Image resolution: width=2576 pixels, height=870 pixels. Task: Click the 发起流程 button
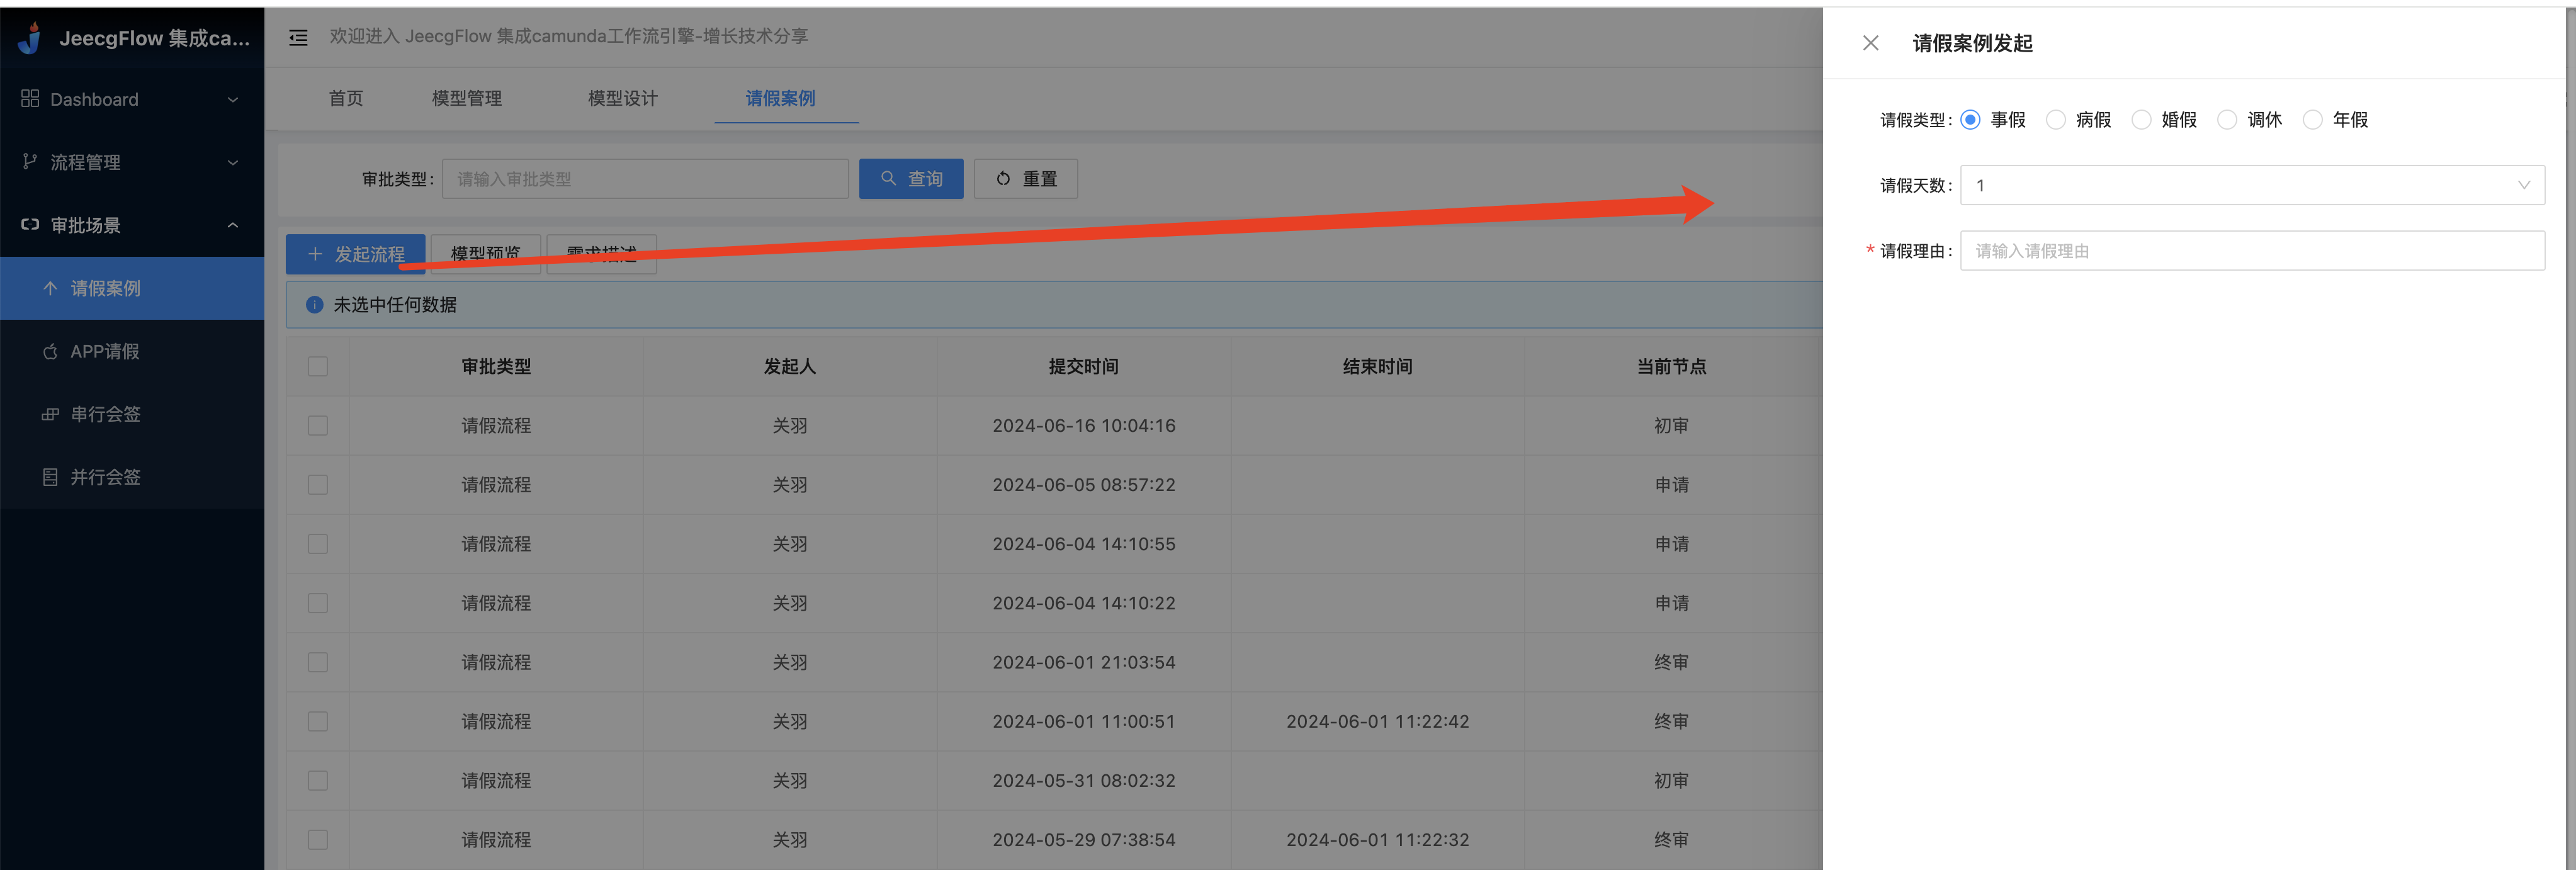pos(356,254)
